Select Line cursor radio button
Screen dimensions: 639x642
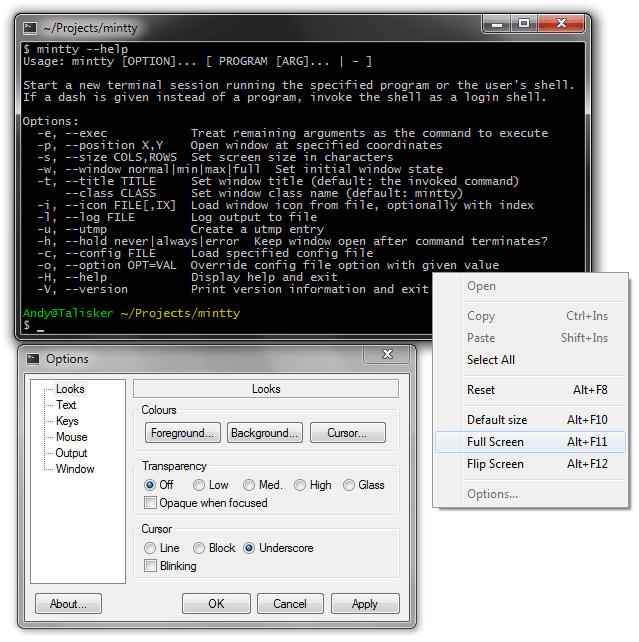click(x=151, y=548)
